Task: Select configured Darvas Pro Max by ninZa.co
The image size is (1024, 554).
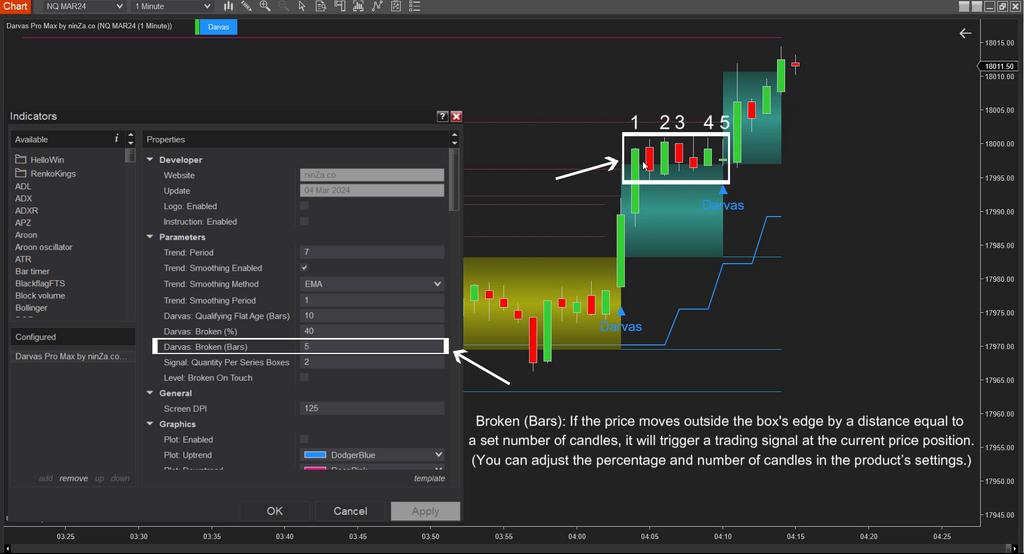Action: (x=72, y=356)
